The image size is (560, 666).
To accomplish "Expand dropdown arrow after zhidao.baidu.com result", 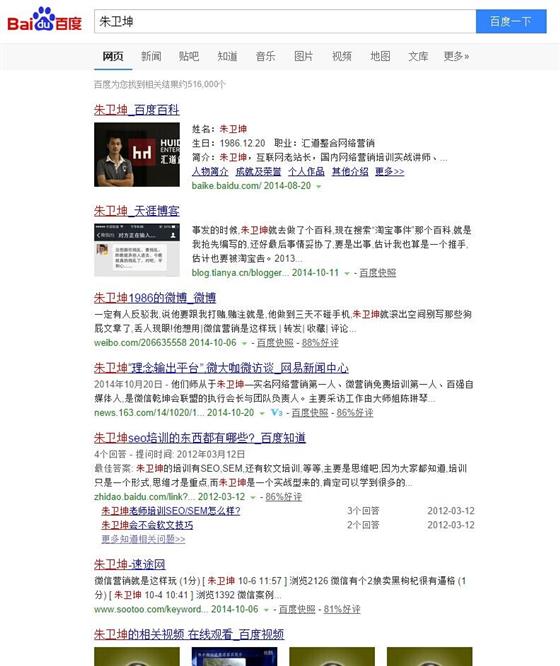I will point(253,497).
